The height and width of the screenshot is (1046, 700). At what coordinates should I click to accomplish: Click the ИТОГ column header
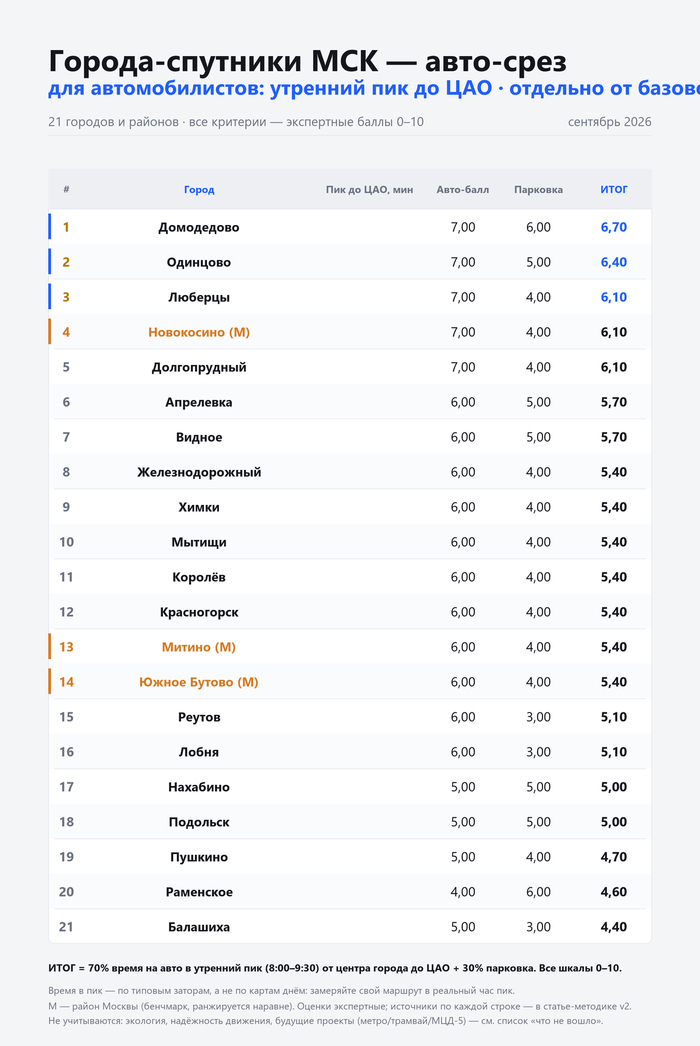click(x=613, y=189)
